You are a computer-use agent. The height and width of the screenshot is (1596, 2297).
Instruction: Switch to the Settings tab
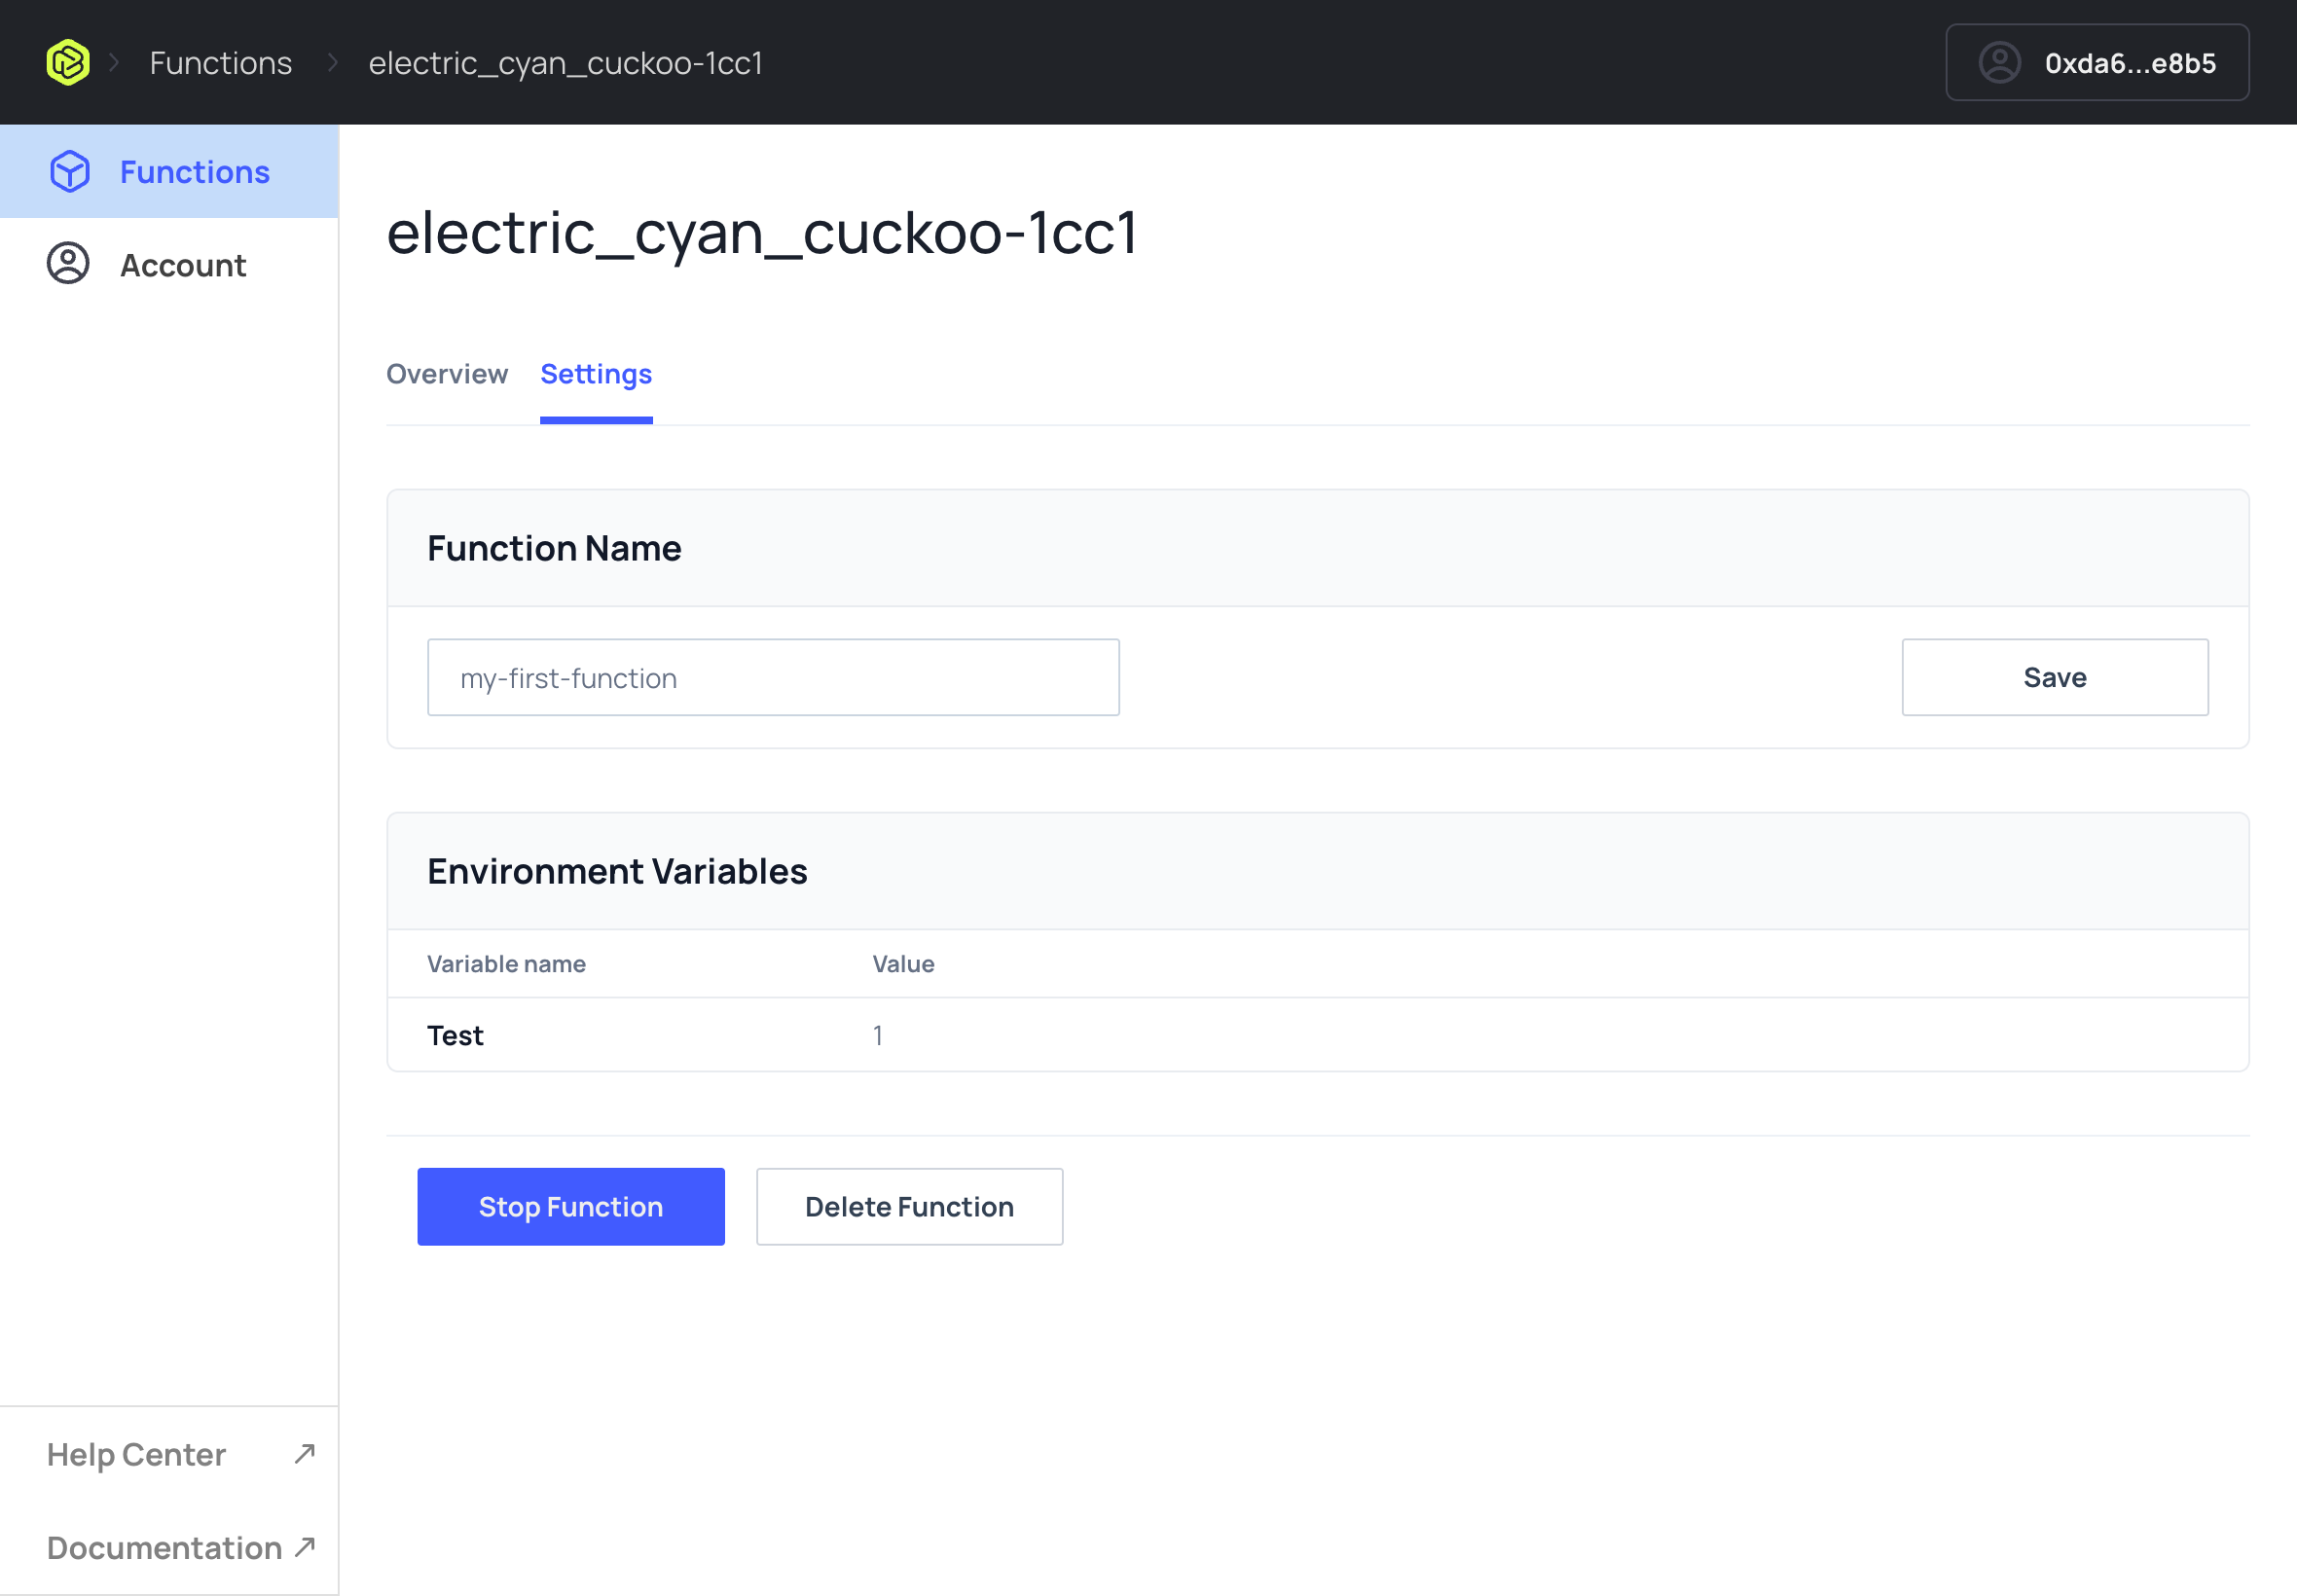(596, 374)
